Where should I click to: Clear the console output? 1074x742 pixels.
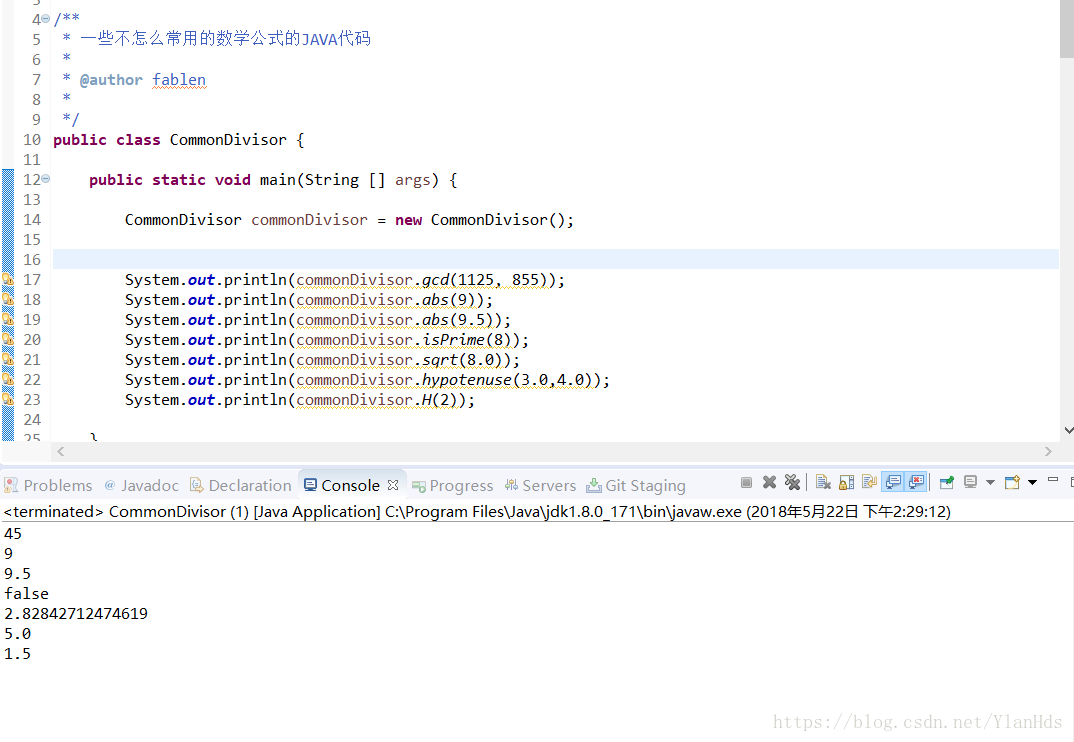point(823,482)
